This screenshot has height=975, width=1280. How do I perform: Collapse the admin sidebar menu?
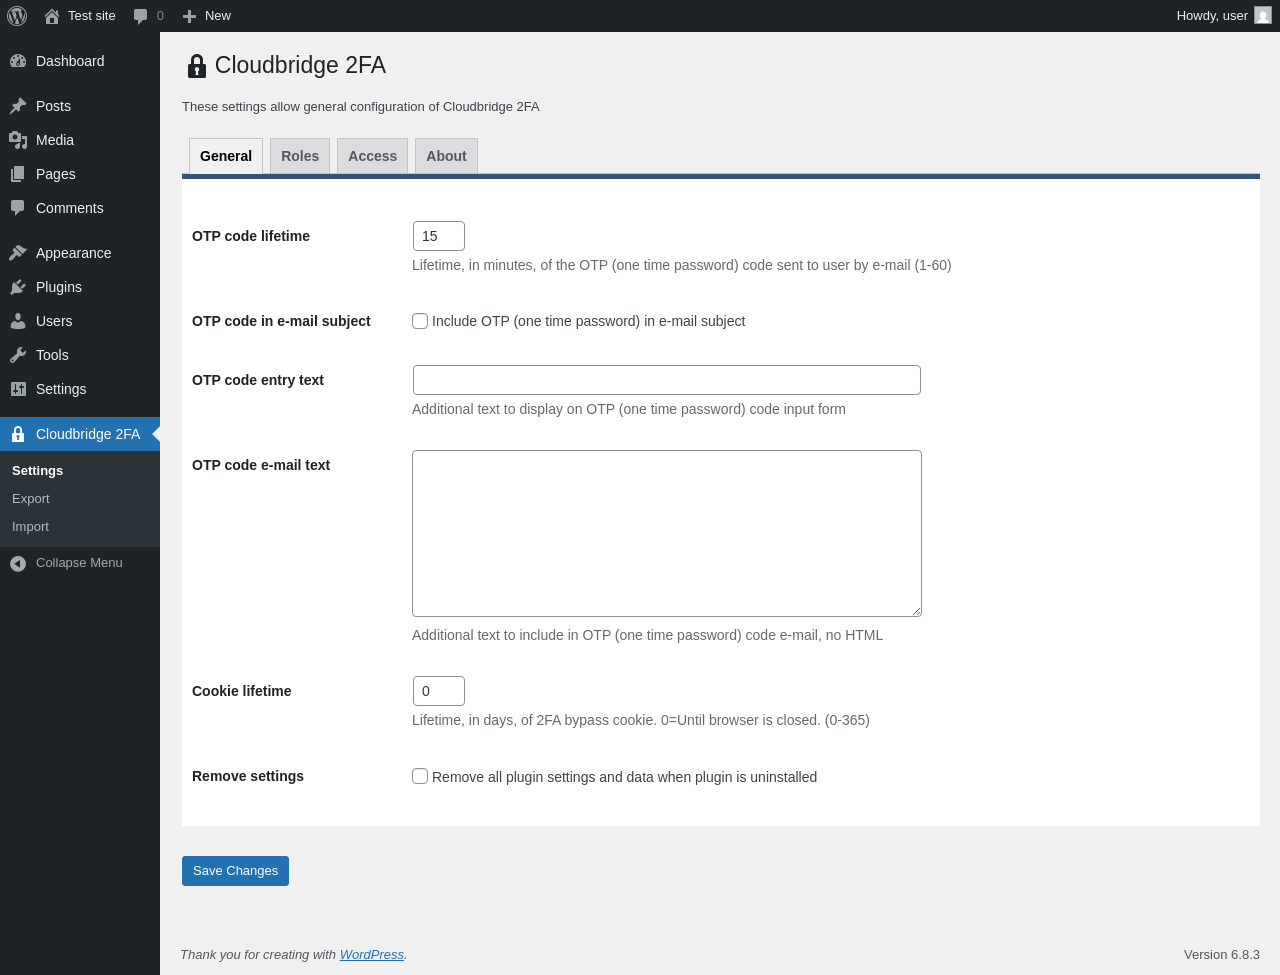coord(66,563)
